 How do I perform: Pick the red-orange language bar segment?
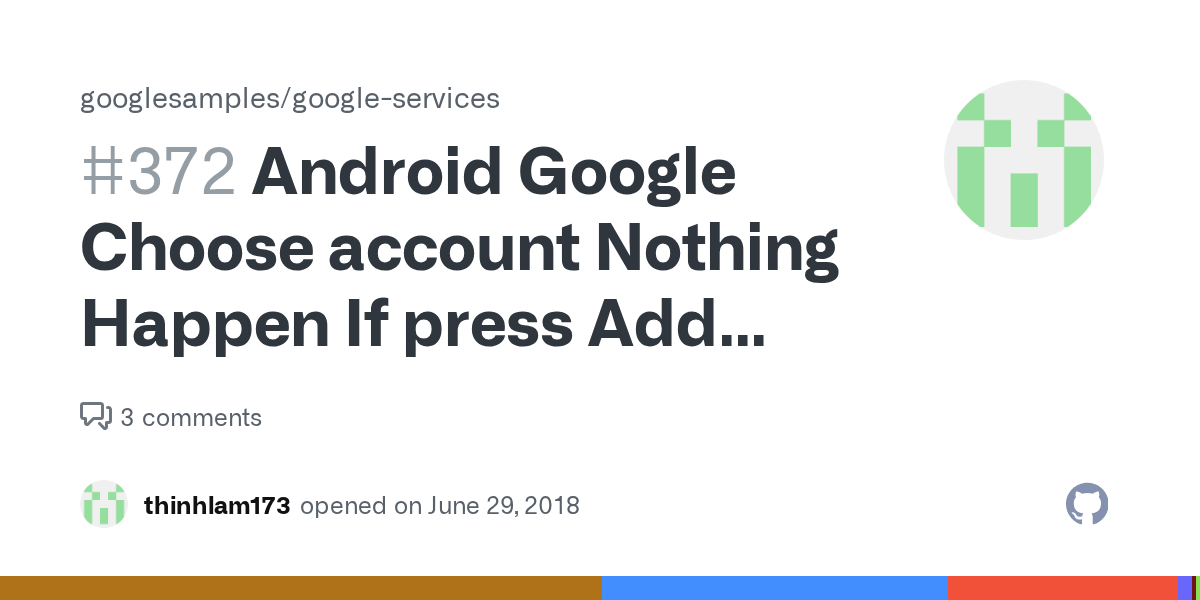pyautogui.click(x=1062, y=588)
